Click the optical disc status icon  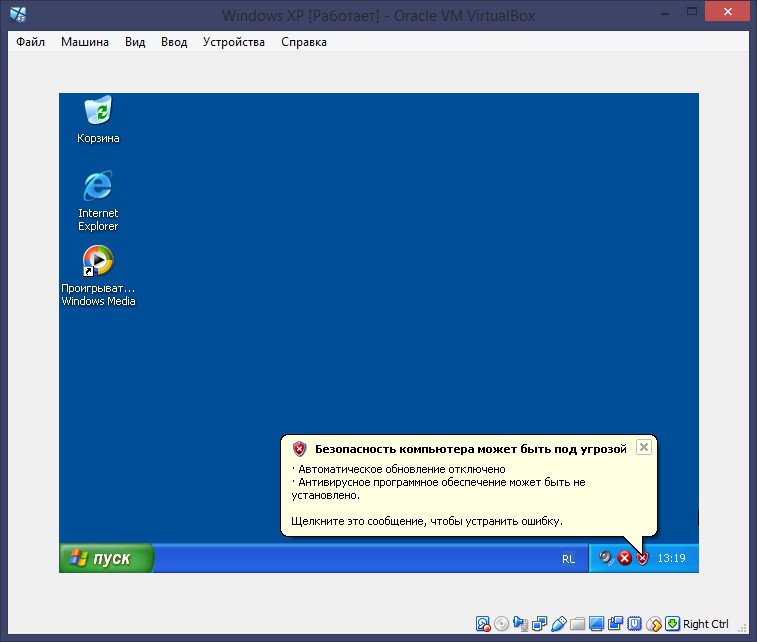coord(502,624)
